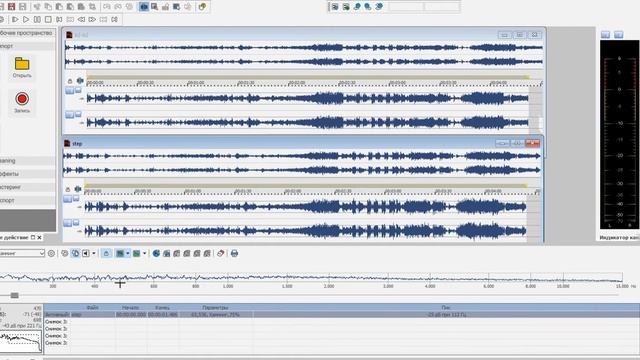
Task: Click the first snapshot icon after the globe
Action: (167, 253)
